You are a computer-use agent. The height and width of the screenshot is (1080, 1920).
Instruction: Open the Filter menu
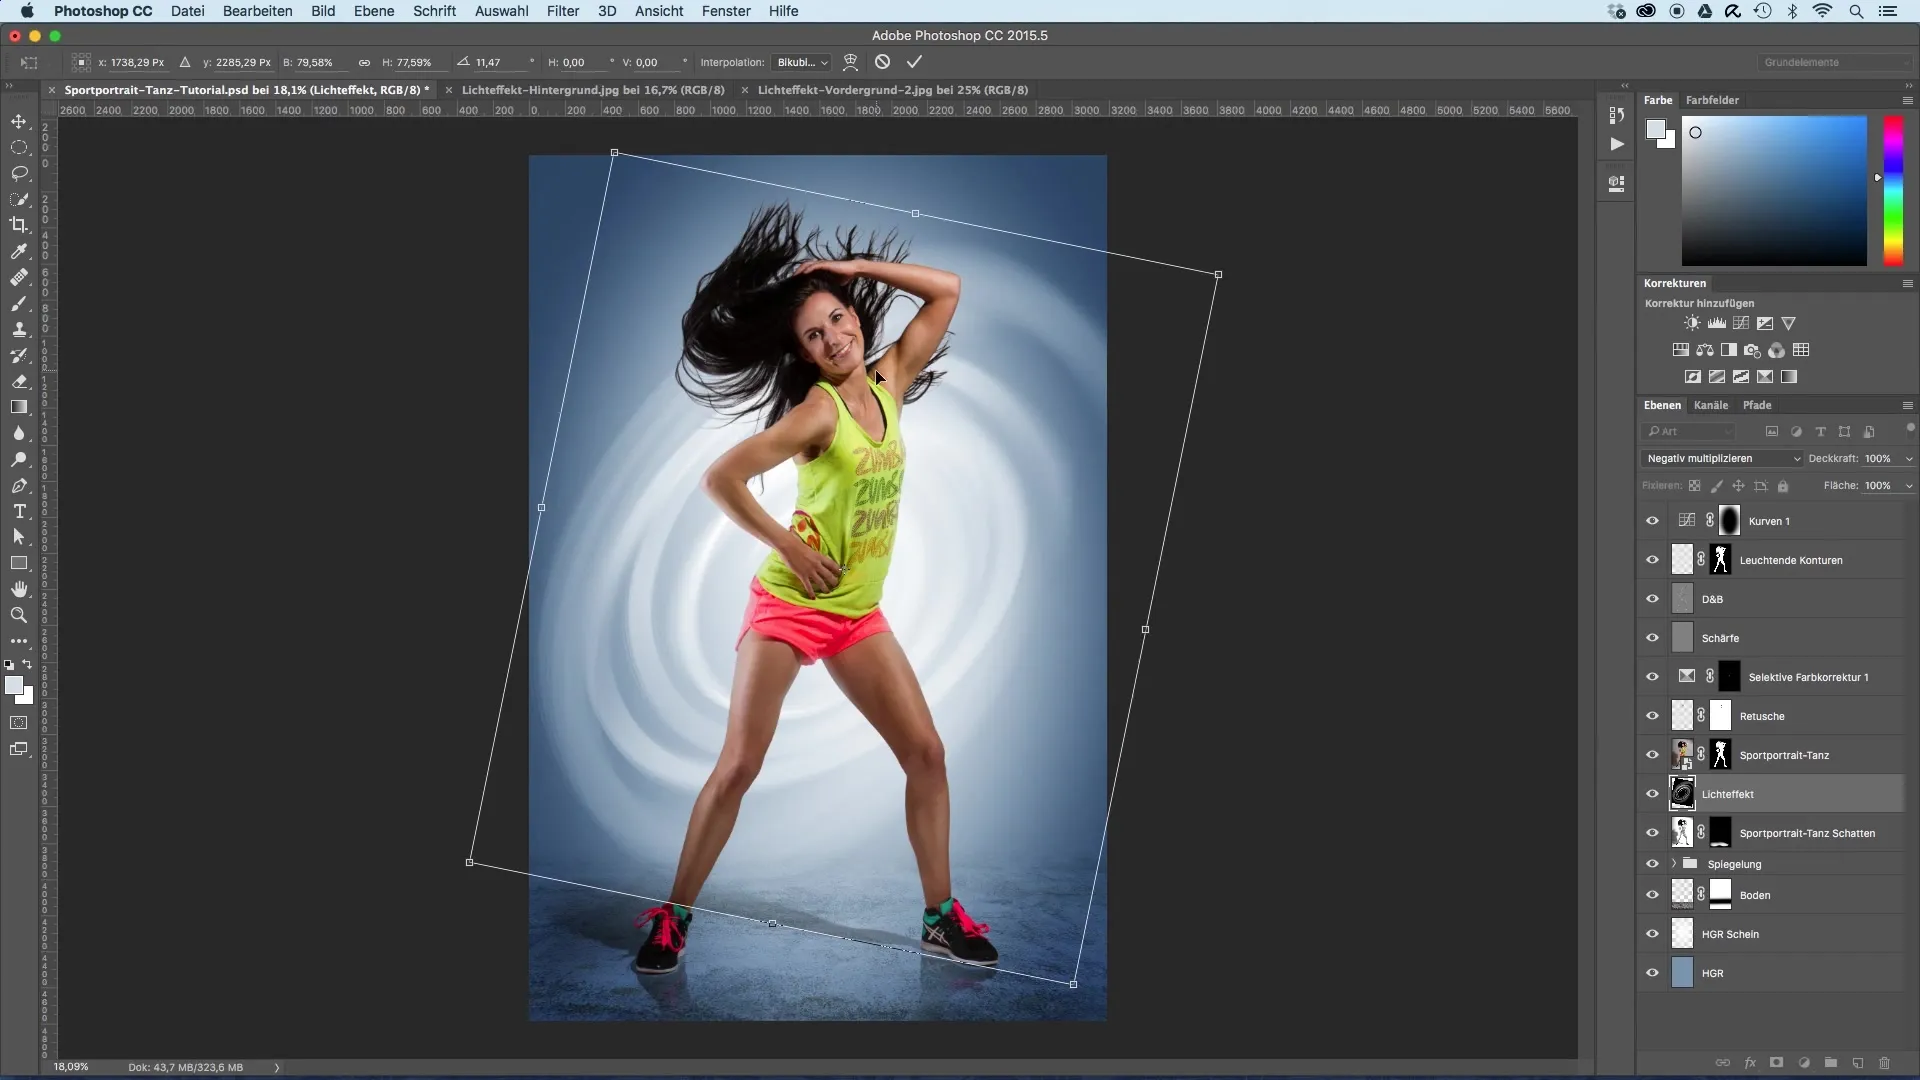(x=563, y=11)
